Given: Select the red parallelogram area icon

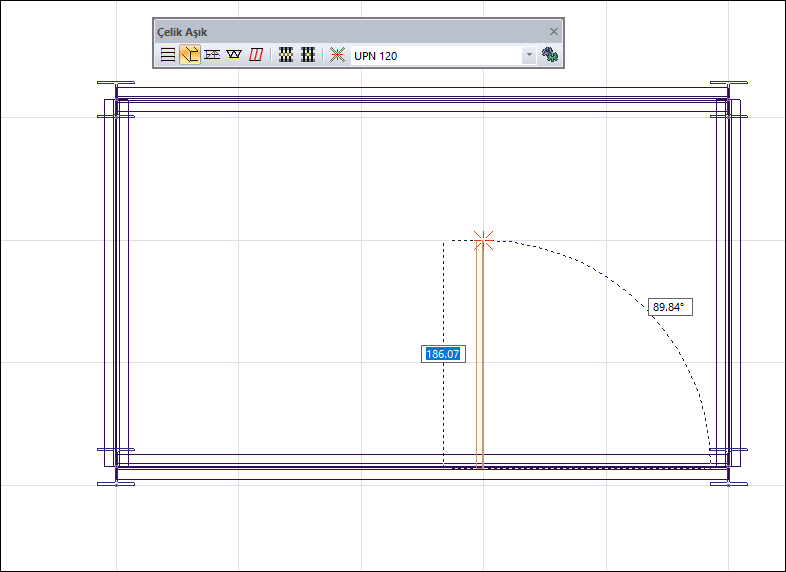Looking at the screenshot, I should click(x=256, y=56).
